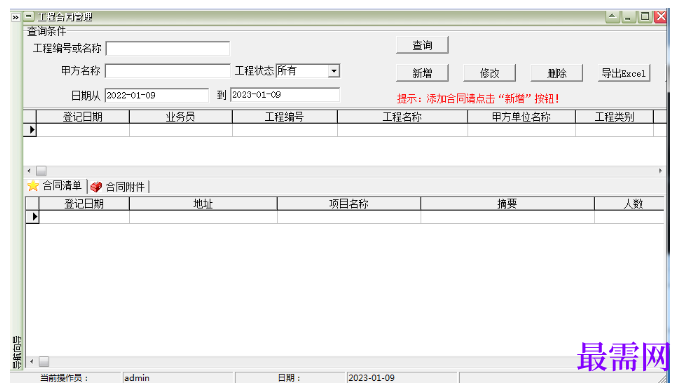Viewport: 689px width, 388px height.
Task: Expand the sidebar with the >> icon
Action: [15, 17]
